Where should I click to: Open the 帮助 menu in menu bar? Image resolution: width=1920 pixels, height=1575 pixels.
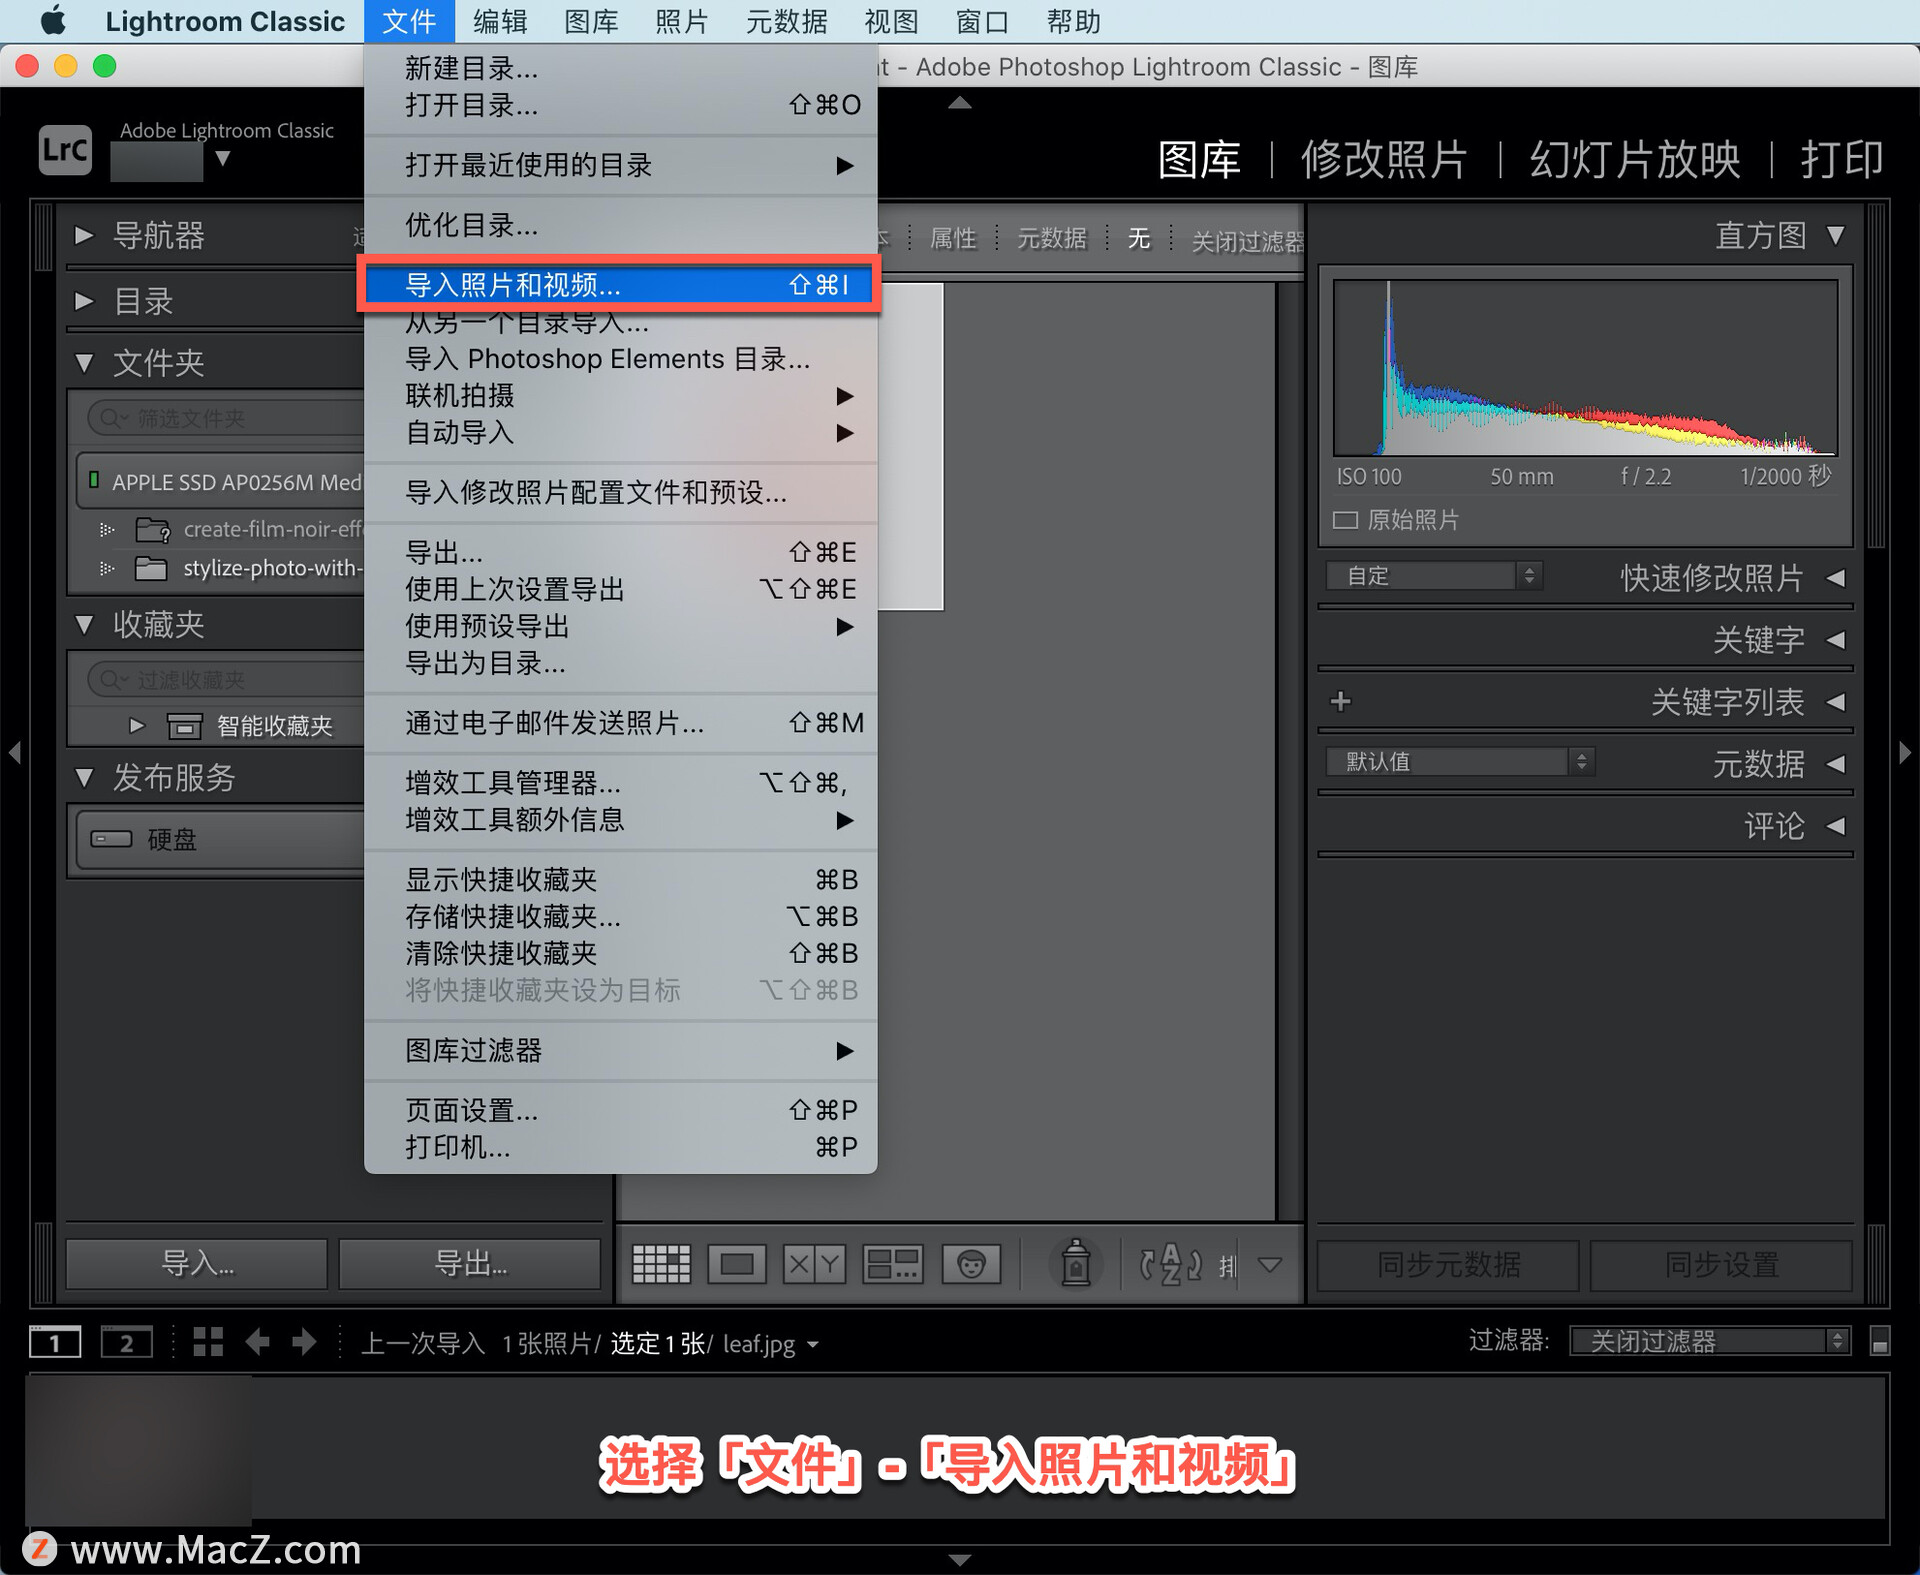tap(1073, 21)
